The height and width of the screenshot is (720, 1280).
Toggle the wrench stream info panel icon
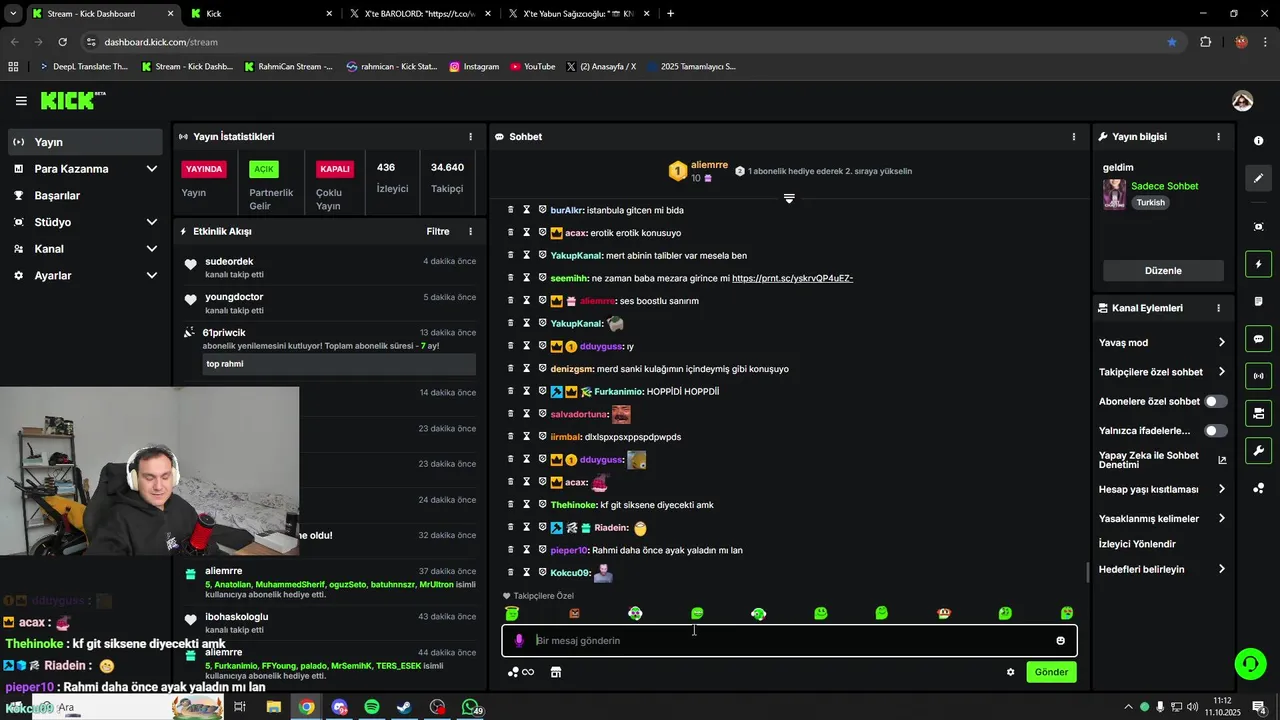point(1259,450)
